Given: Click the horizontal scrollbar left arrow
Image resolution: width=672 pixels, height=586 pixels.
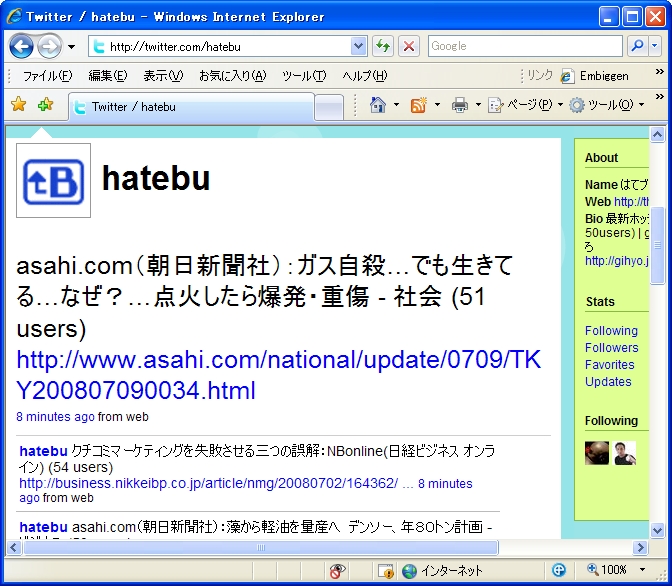Looking at the screenshot, I should click(14, 547).
